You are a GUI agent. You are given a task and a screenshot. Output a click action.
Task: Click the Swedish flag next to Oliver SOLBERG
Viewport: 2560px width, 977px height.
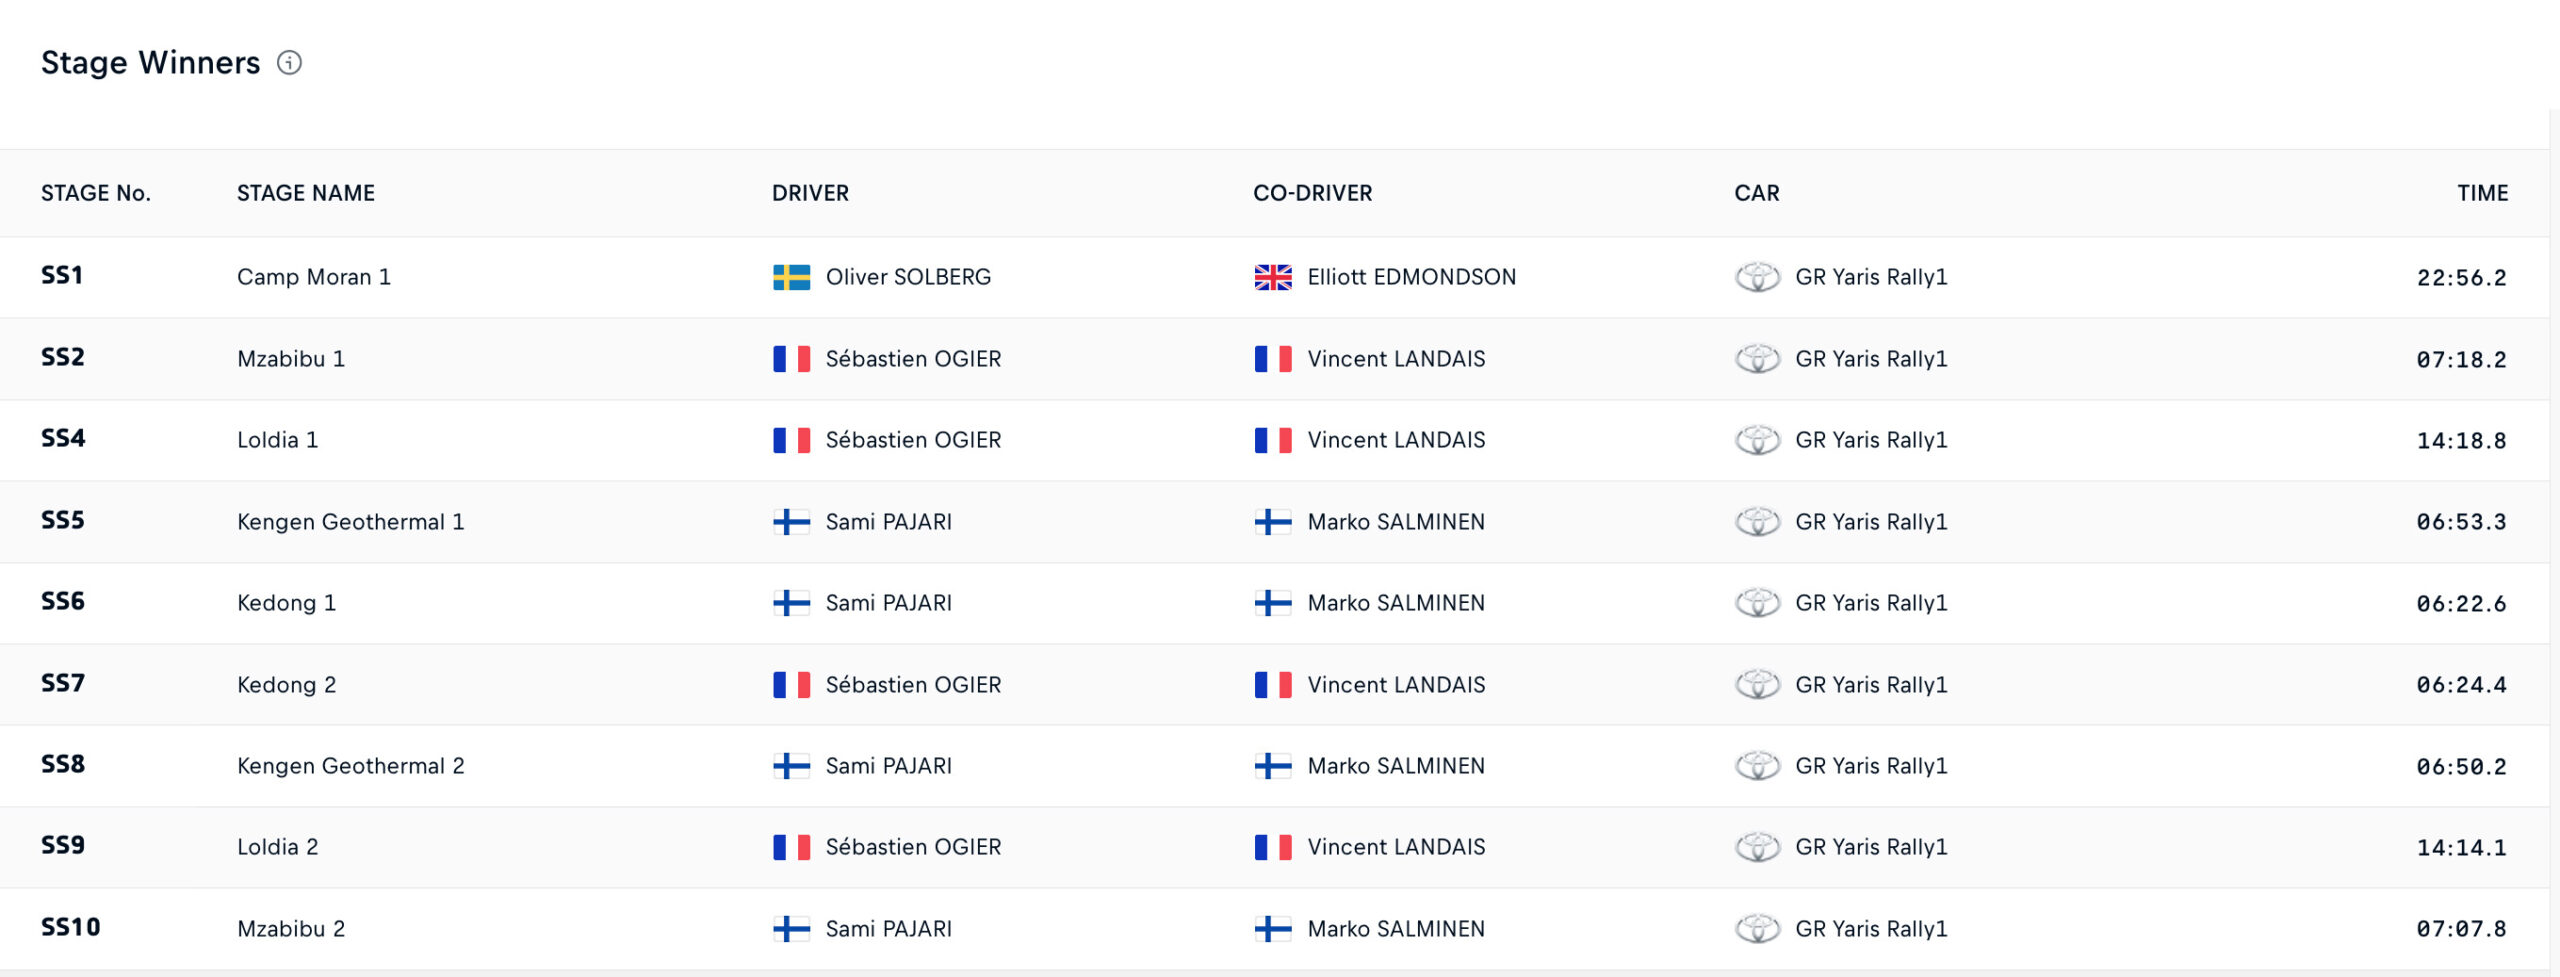[x=791, y=277]
